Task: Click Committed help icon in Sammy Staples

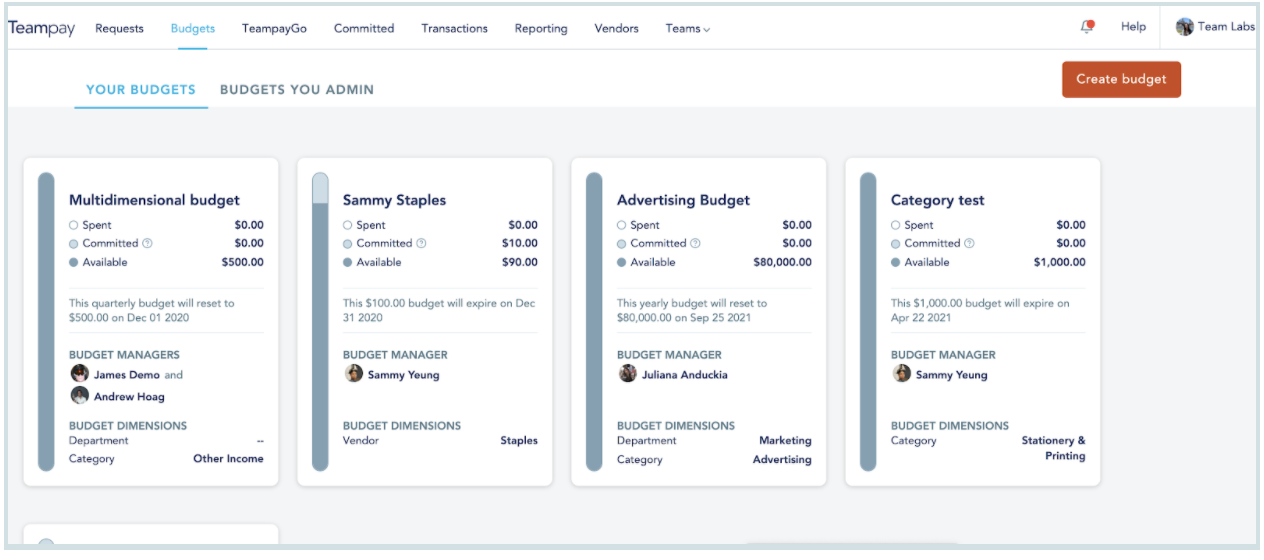Action: point(421,243)
